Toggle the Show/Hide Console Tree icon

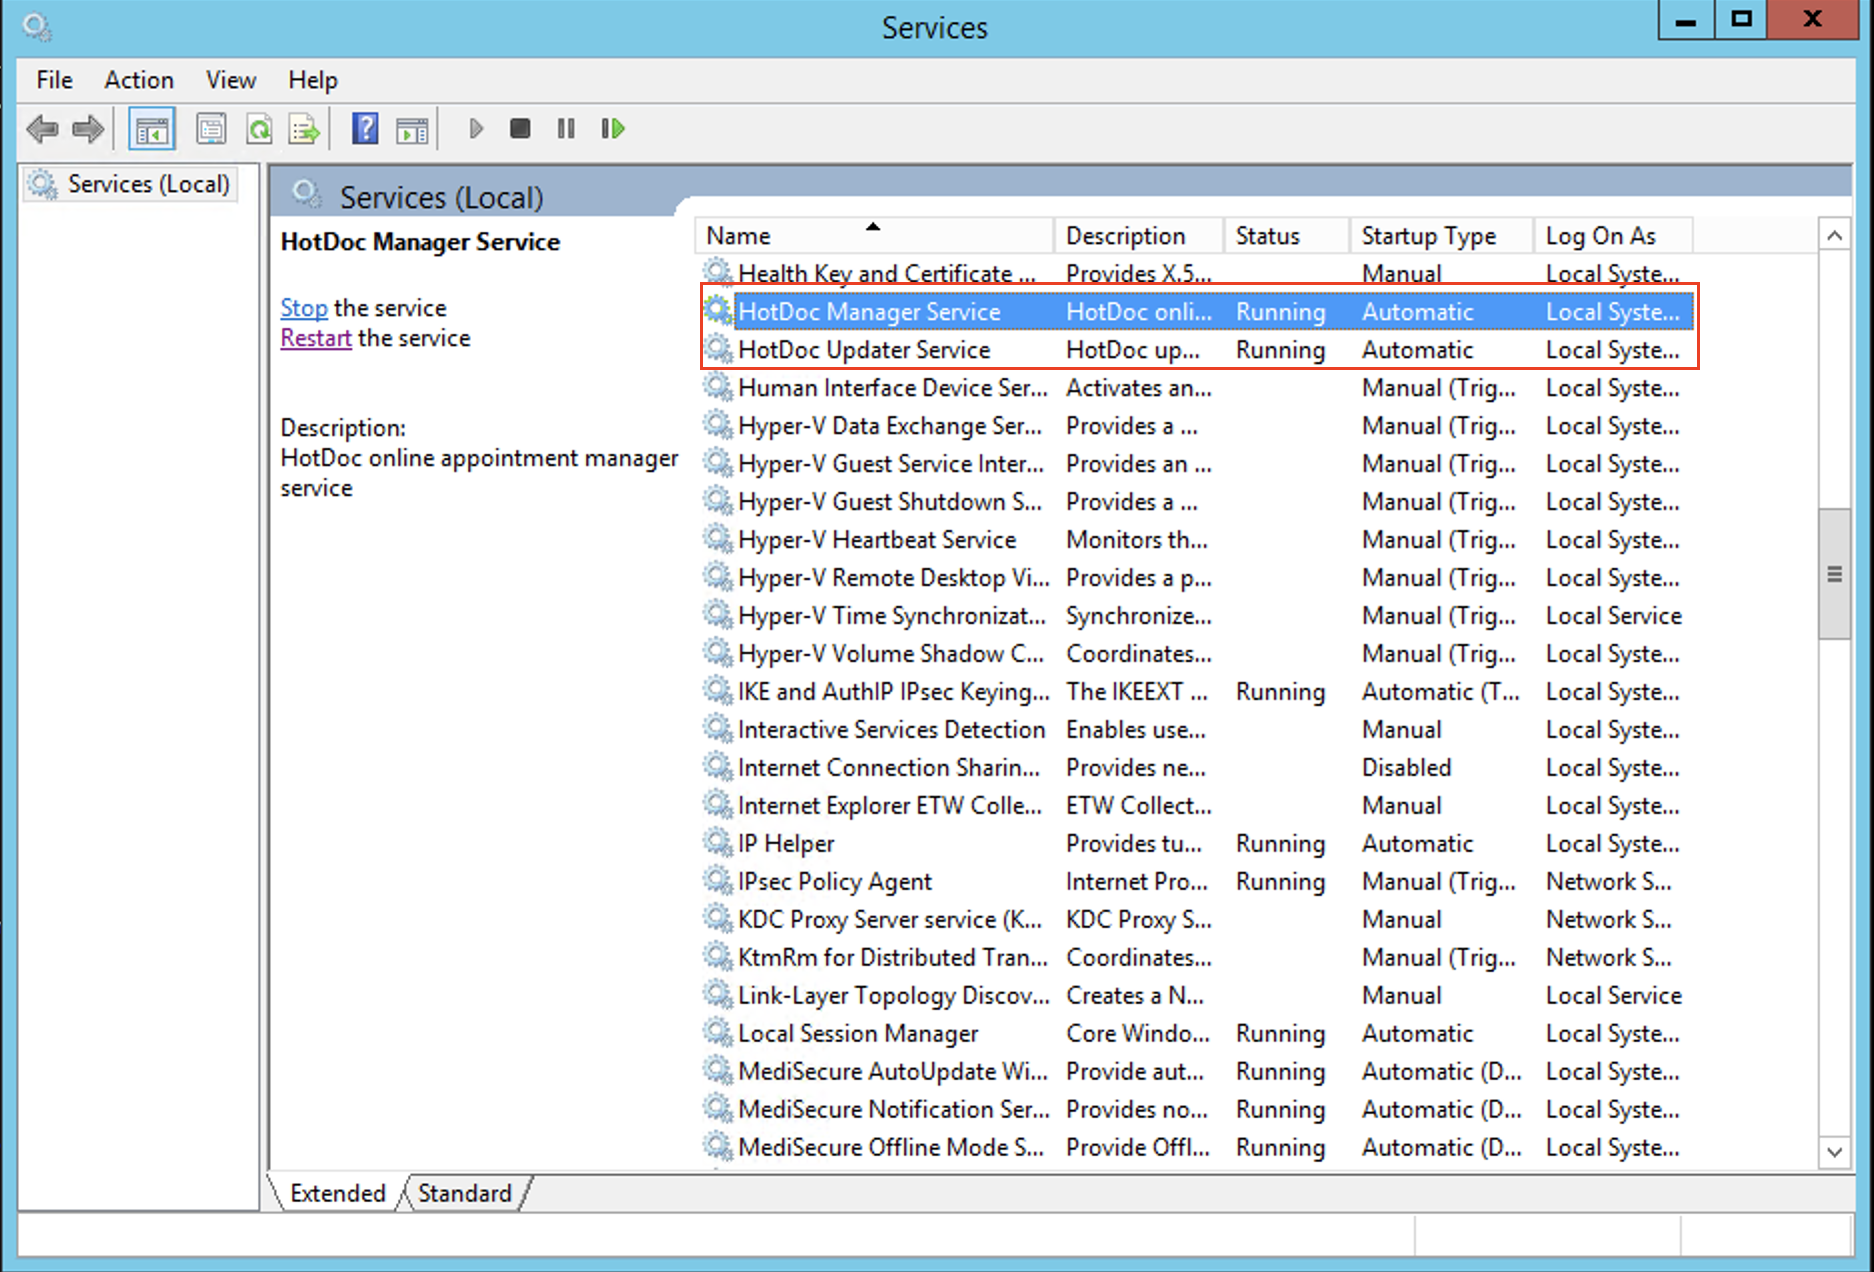coord(152,129)
